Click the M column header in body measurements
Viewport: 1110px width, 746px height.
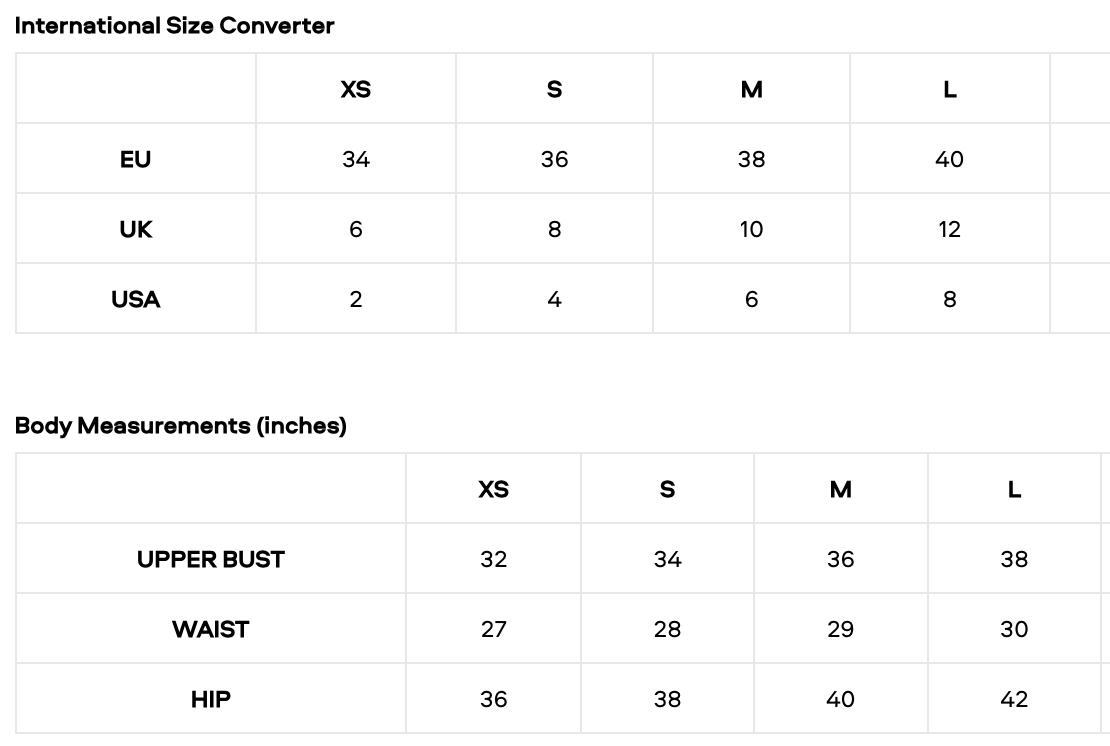(x=841, y=489)
